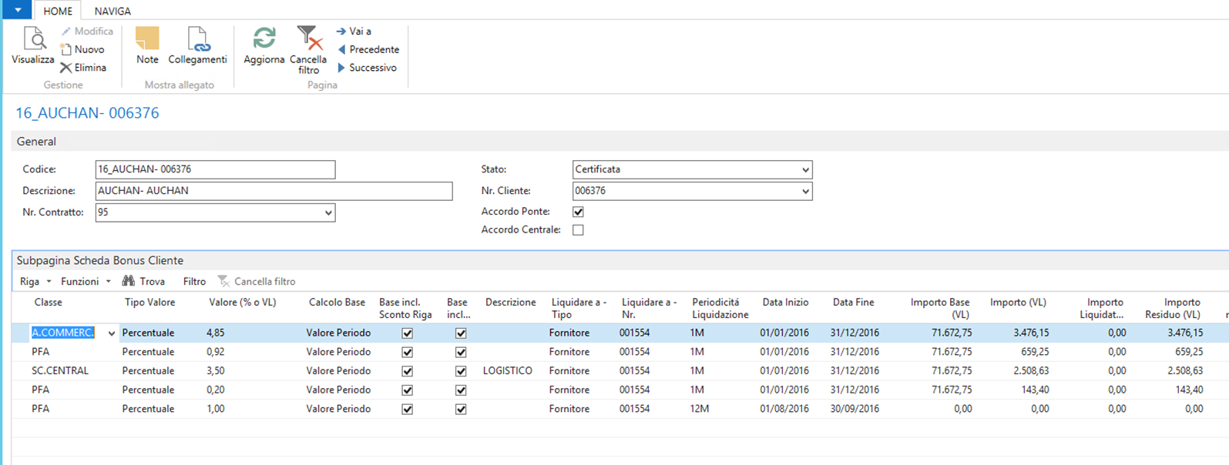Sort by Calcolo Base column header
The image size is (1229, 465).
tap(337, 302)
